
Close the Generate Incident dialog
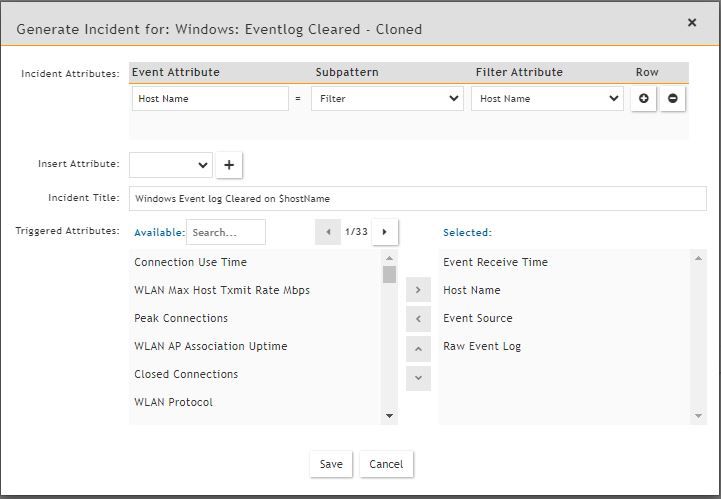[692, 22]
